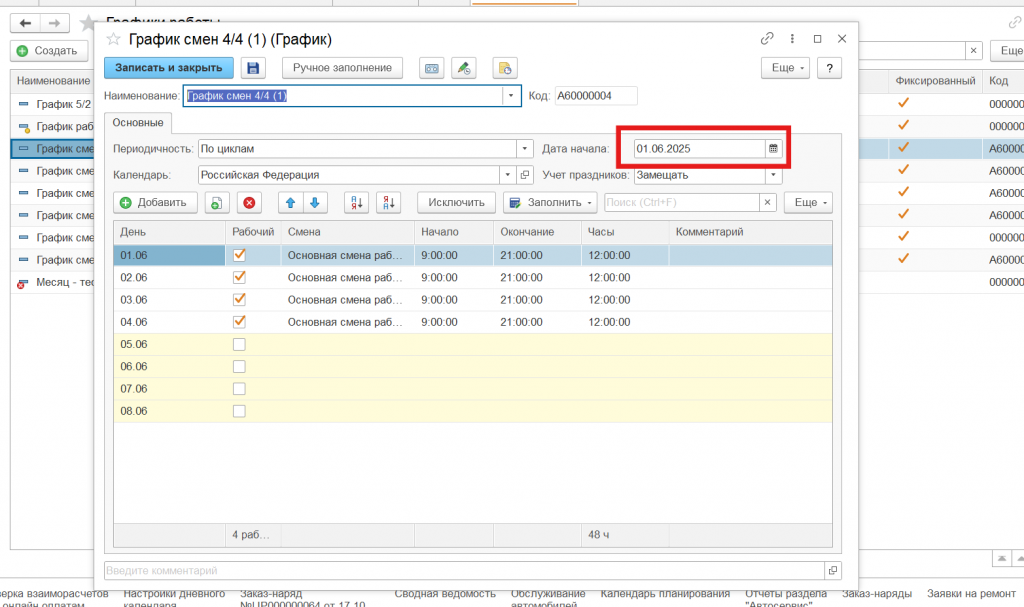Switch to the Основные tab
This screenshot has height=607, width=1024.
(138, 122)
